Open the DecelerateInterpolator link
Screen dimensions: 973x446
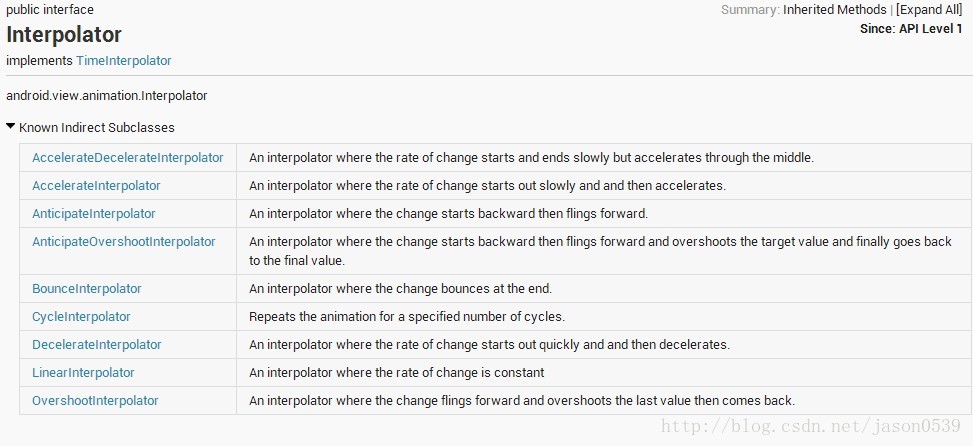97,345
